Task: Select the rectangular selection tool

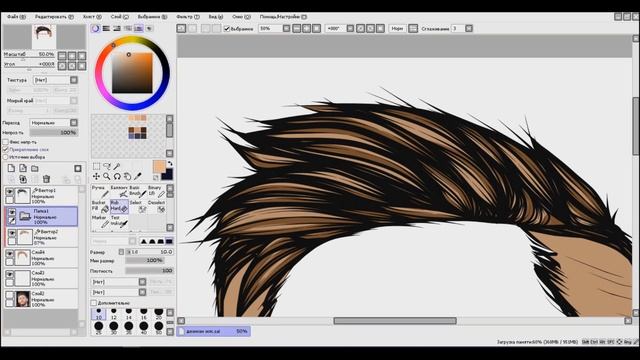Action: 96,166
